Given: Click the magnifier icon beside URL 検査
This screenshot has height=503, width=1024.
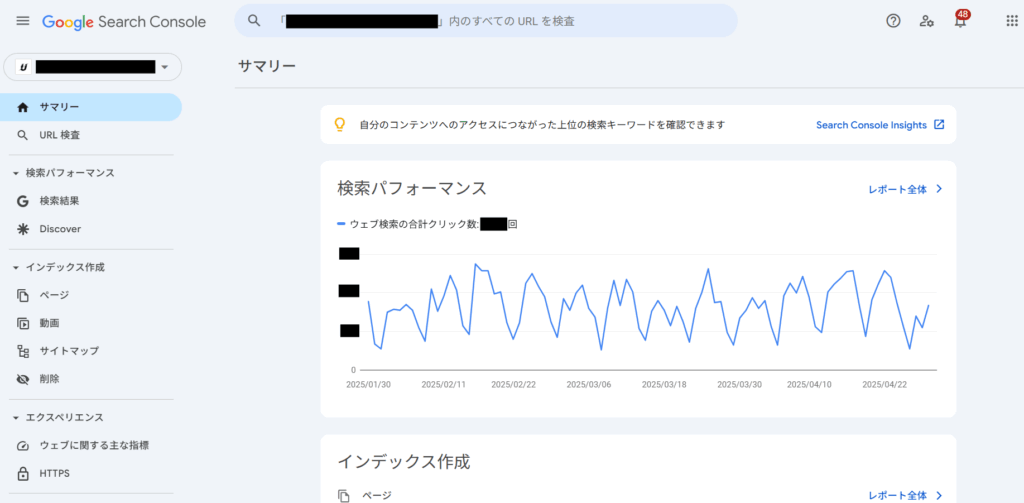Looking at the screenshot, I should point(23,135).
